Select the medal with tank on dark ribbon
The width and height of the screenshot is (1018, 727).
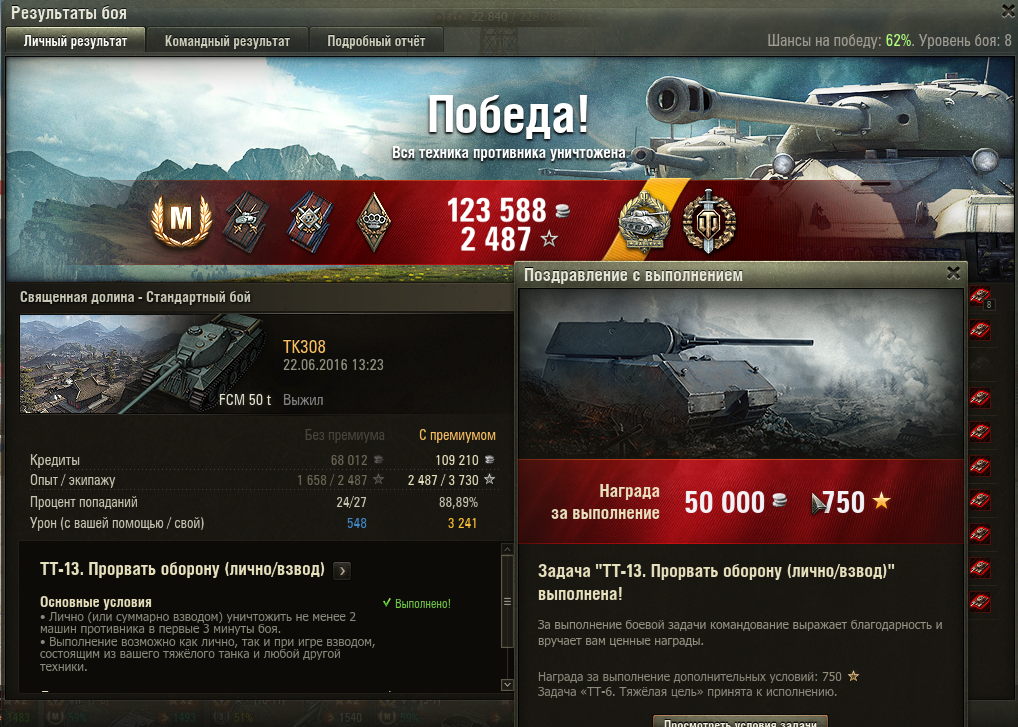click(247, 222)
